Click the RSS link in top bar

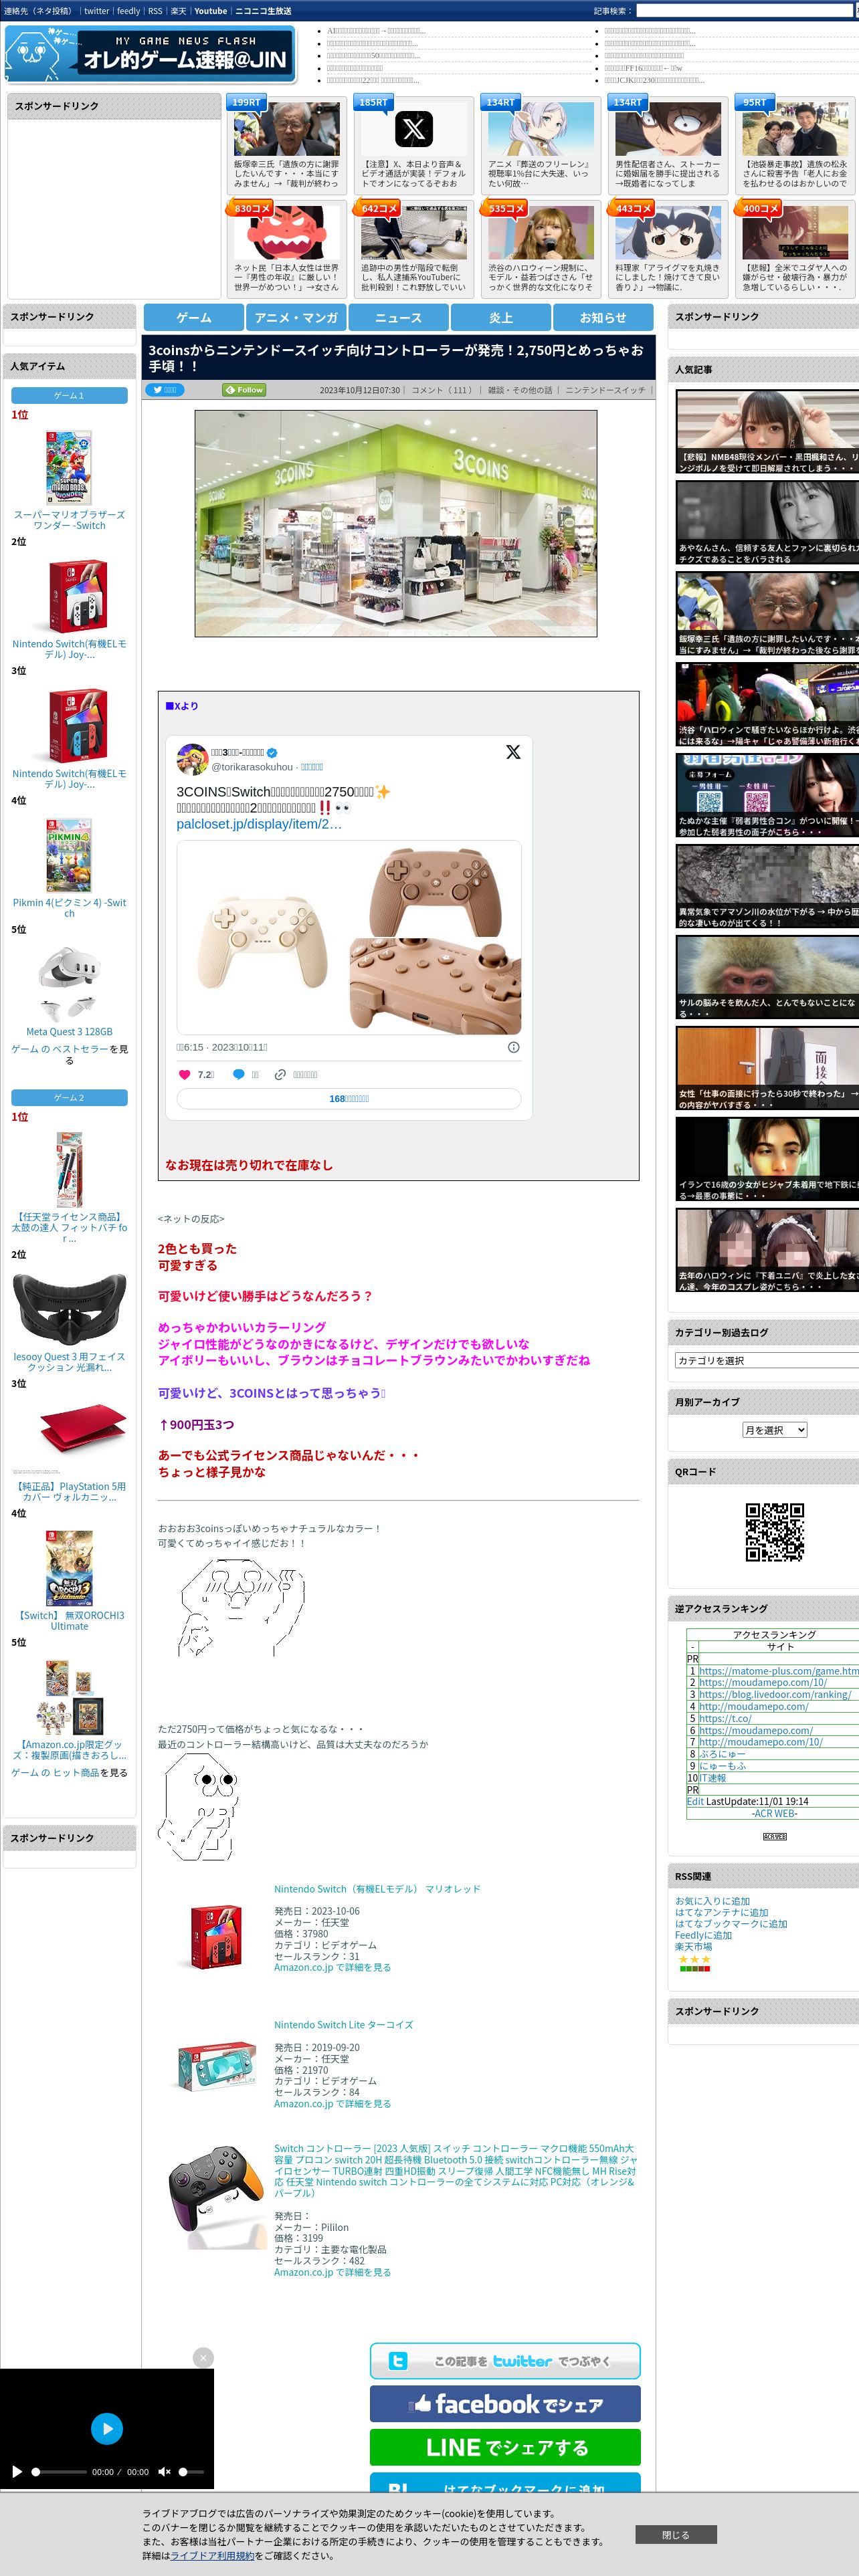click(155, 11)
